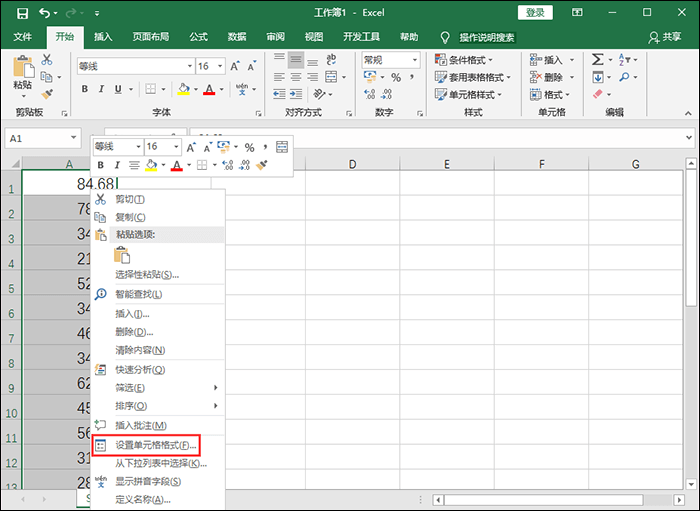Click the Undo arrow icon
Screen dimensions: 700x511
[x=45, y=13]
